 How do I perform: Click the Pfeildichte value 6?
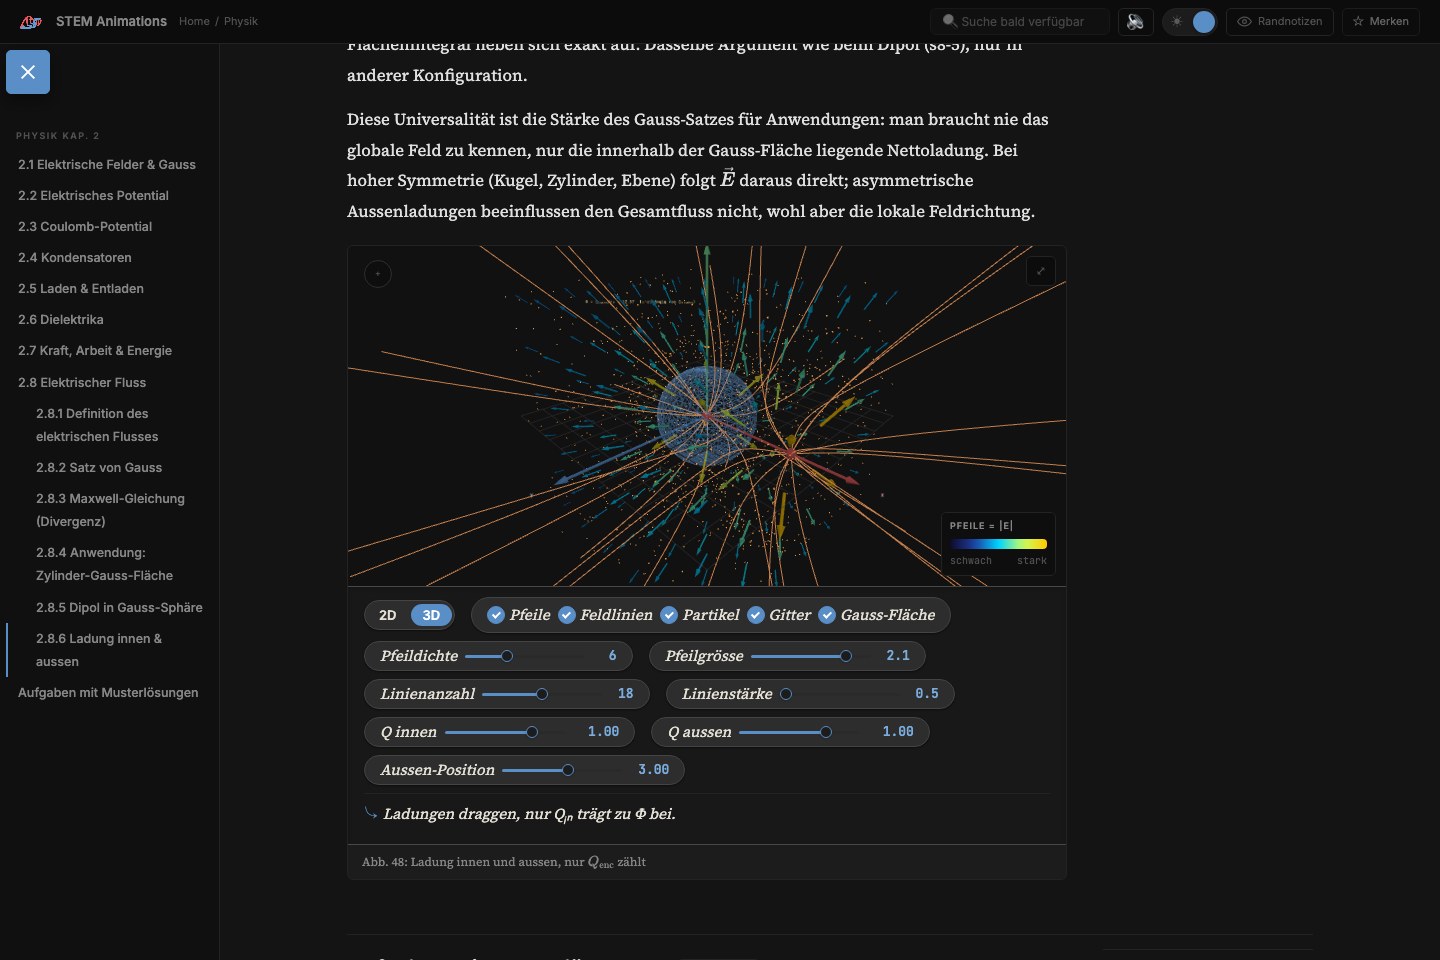click(613, 656)
